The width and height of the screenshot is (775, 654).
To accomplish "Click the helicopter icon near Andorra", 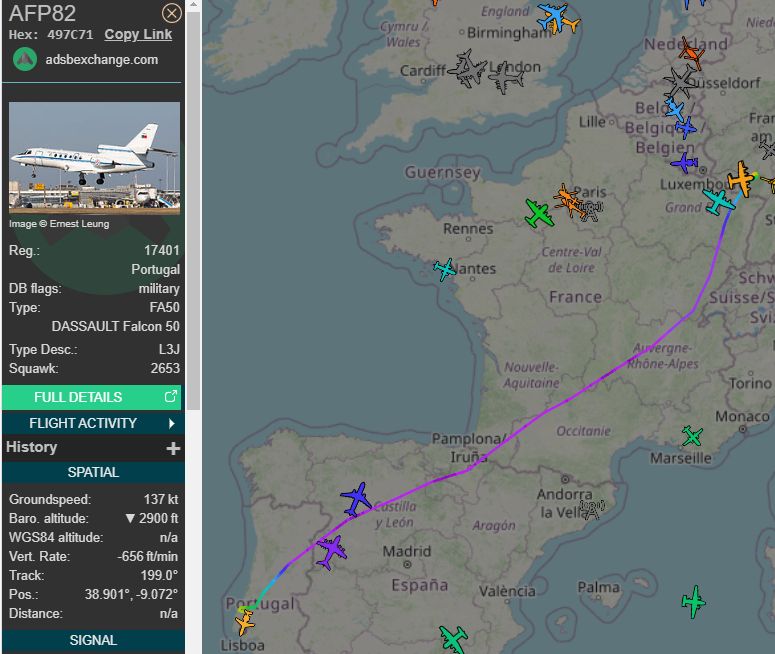I will (592, 510).
